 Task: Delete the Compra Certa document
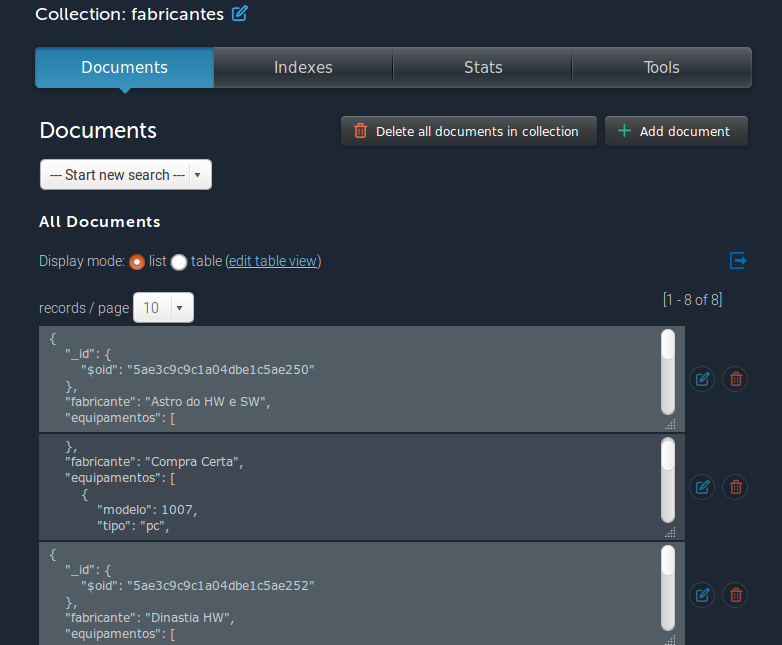click(735, 487)
